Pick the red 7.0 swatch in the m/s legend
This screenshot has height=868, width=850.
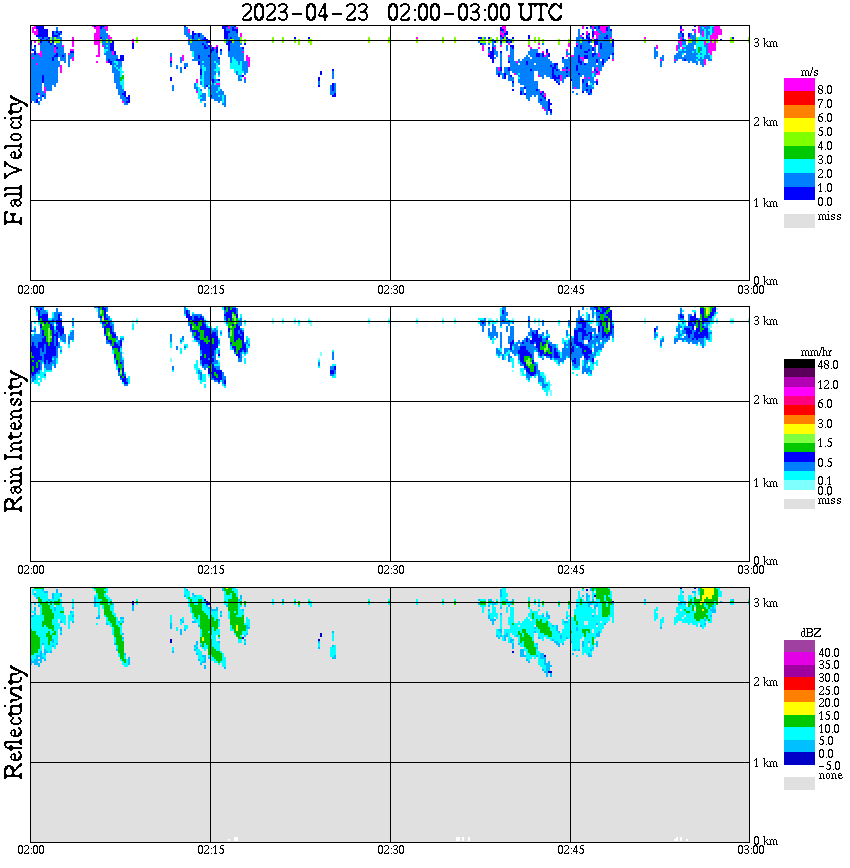click(799, 99)
